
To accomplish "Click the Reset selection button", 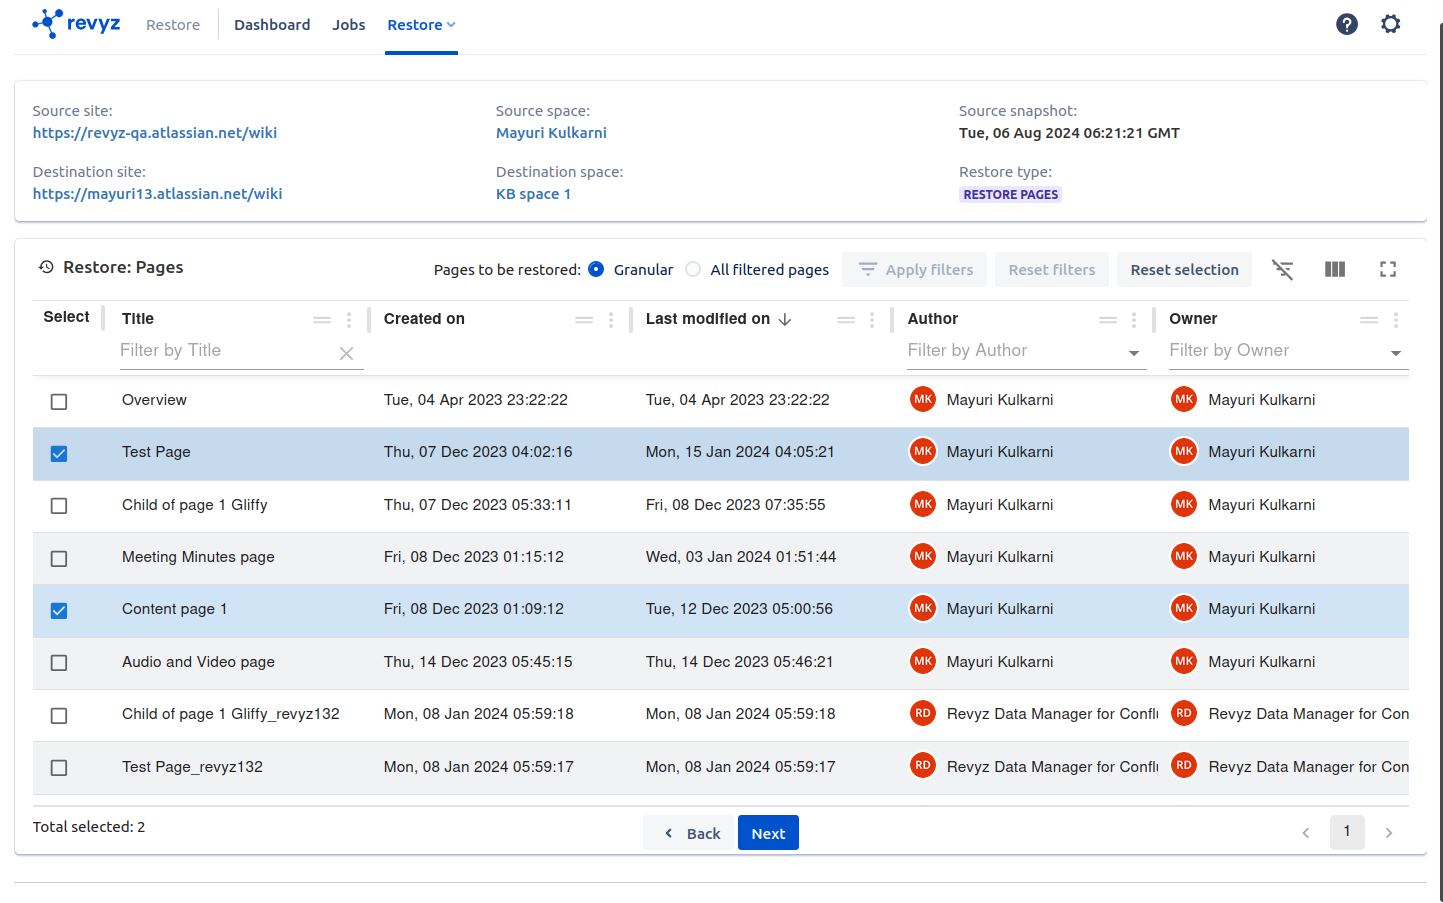I will pos(1184,270).
